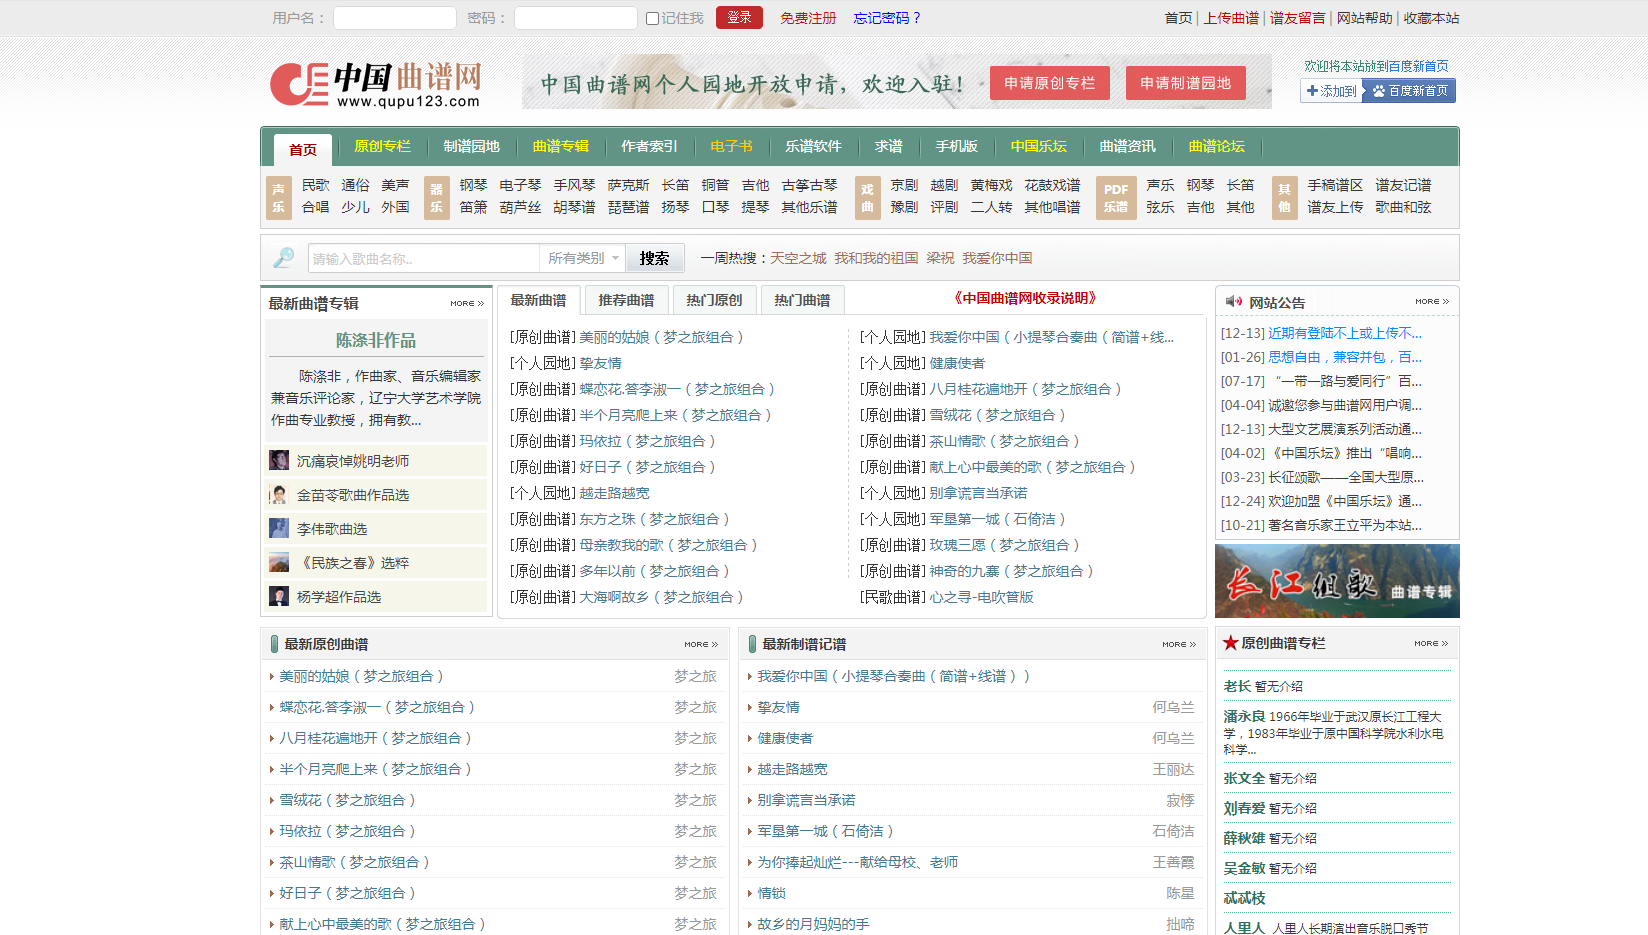Click the 声乐 category badge
The height and width of the screenshot is (935, 1648).
[278, 197]
